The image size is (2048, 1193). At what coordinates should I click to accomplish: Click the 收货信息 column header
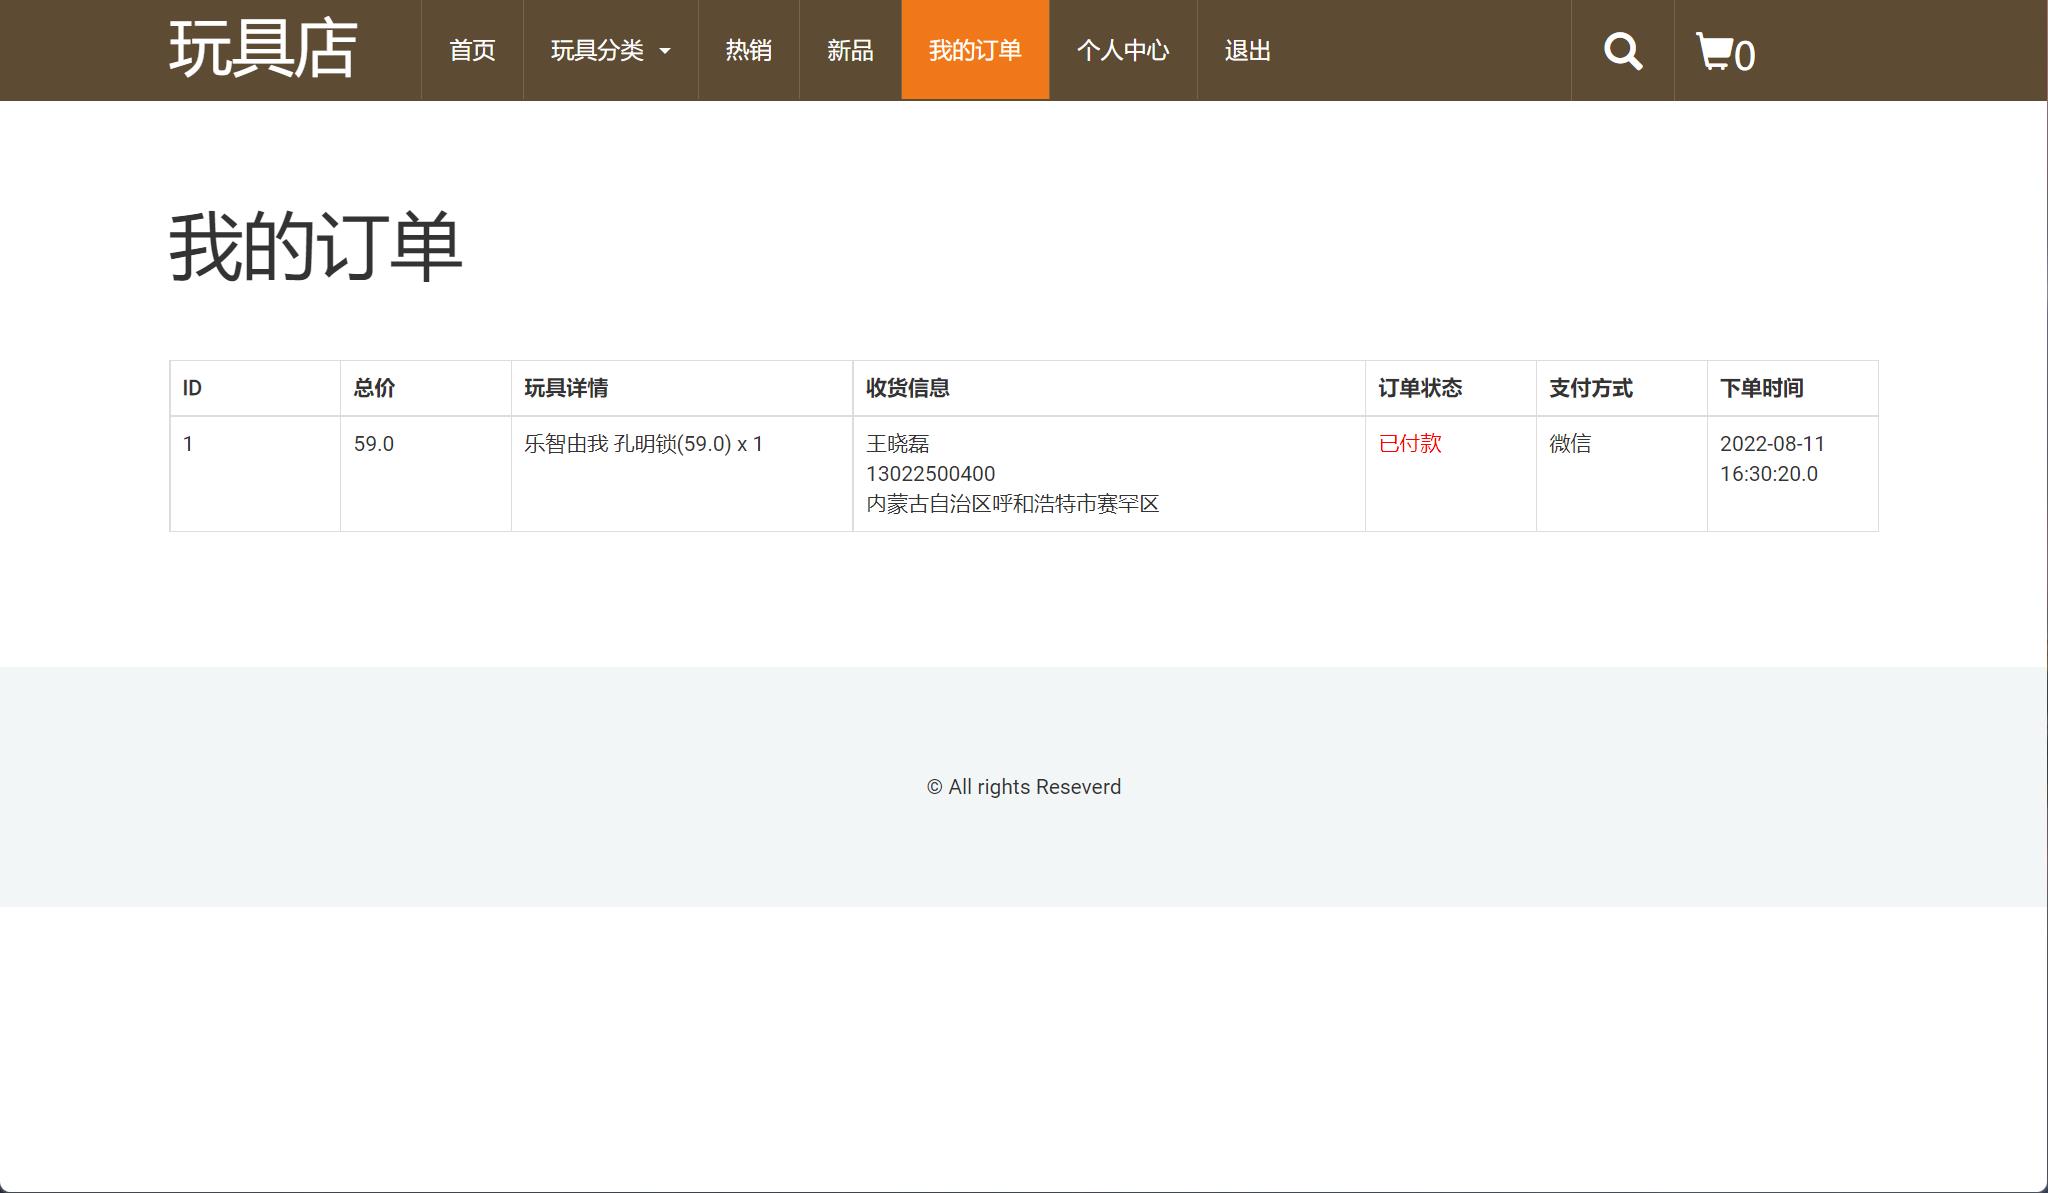pos(907,388)
